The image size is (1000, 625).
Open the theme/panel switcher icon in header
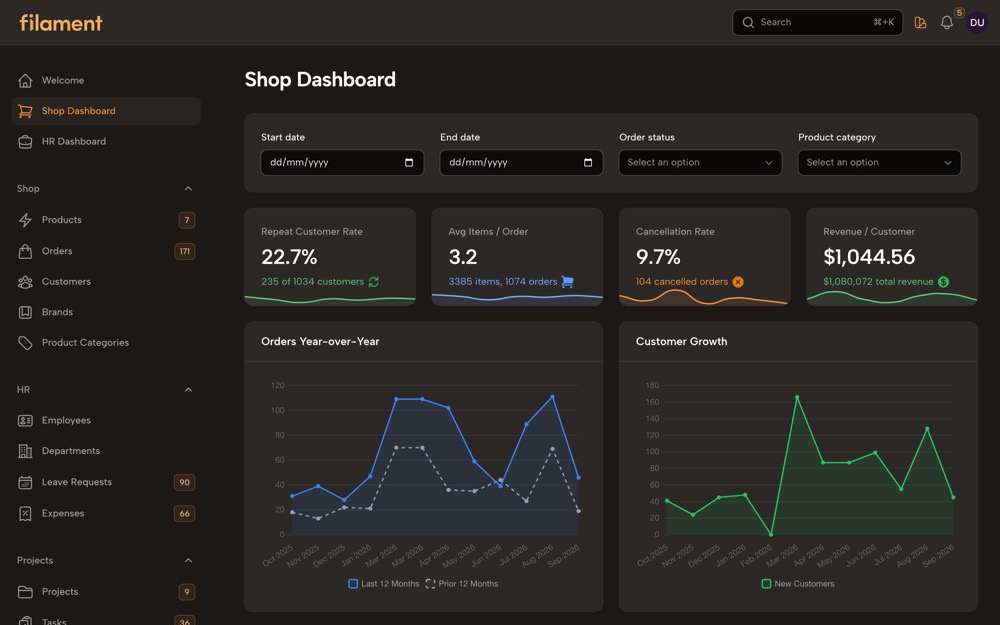[920, 23]
